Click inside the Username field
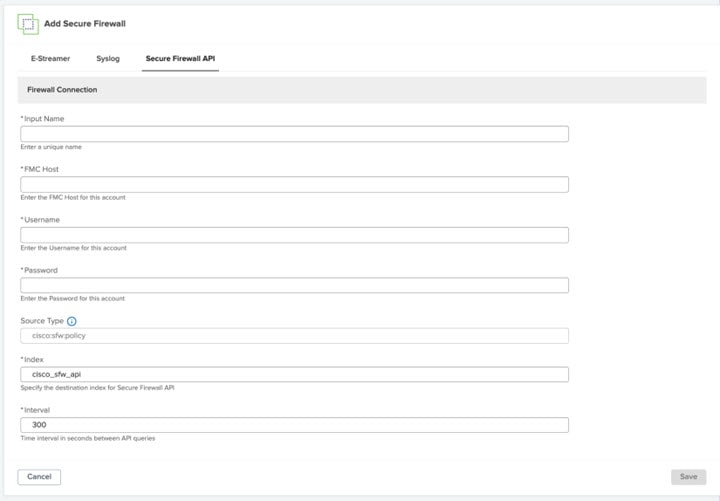The height and width of the screenshot is (501, 720). point(294,235)
